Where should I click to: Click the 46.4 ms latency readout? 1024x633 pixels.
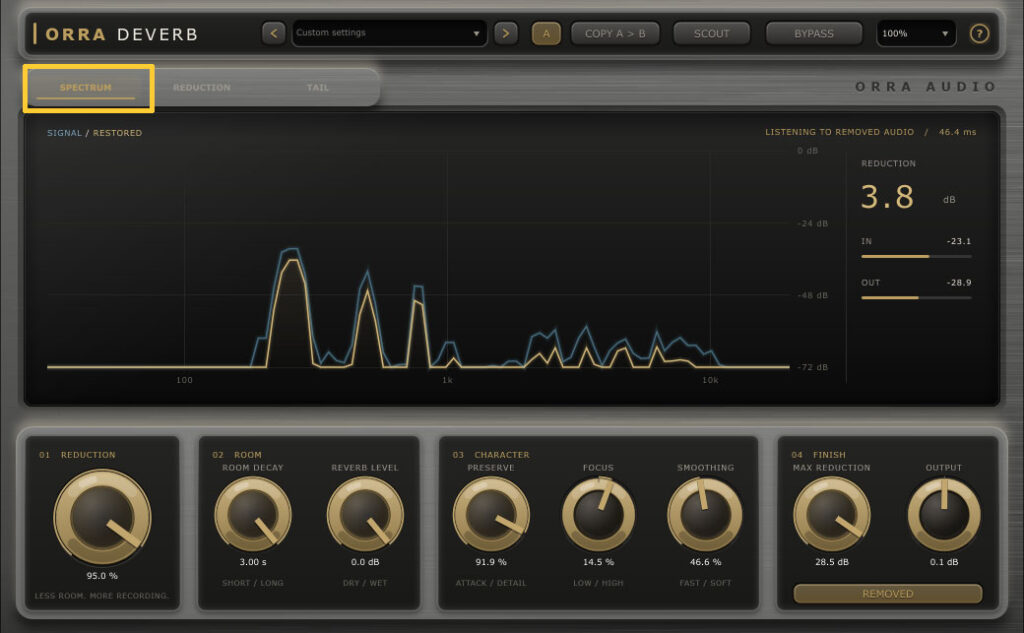coord(957,132)
